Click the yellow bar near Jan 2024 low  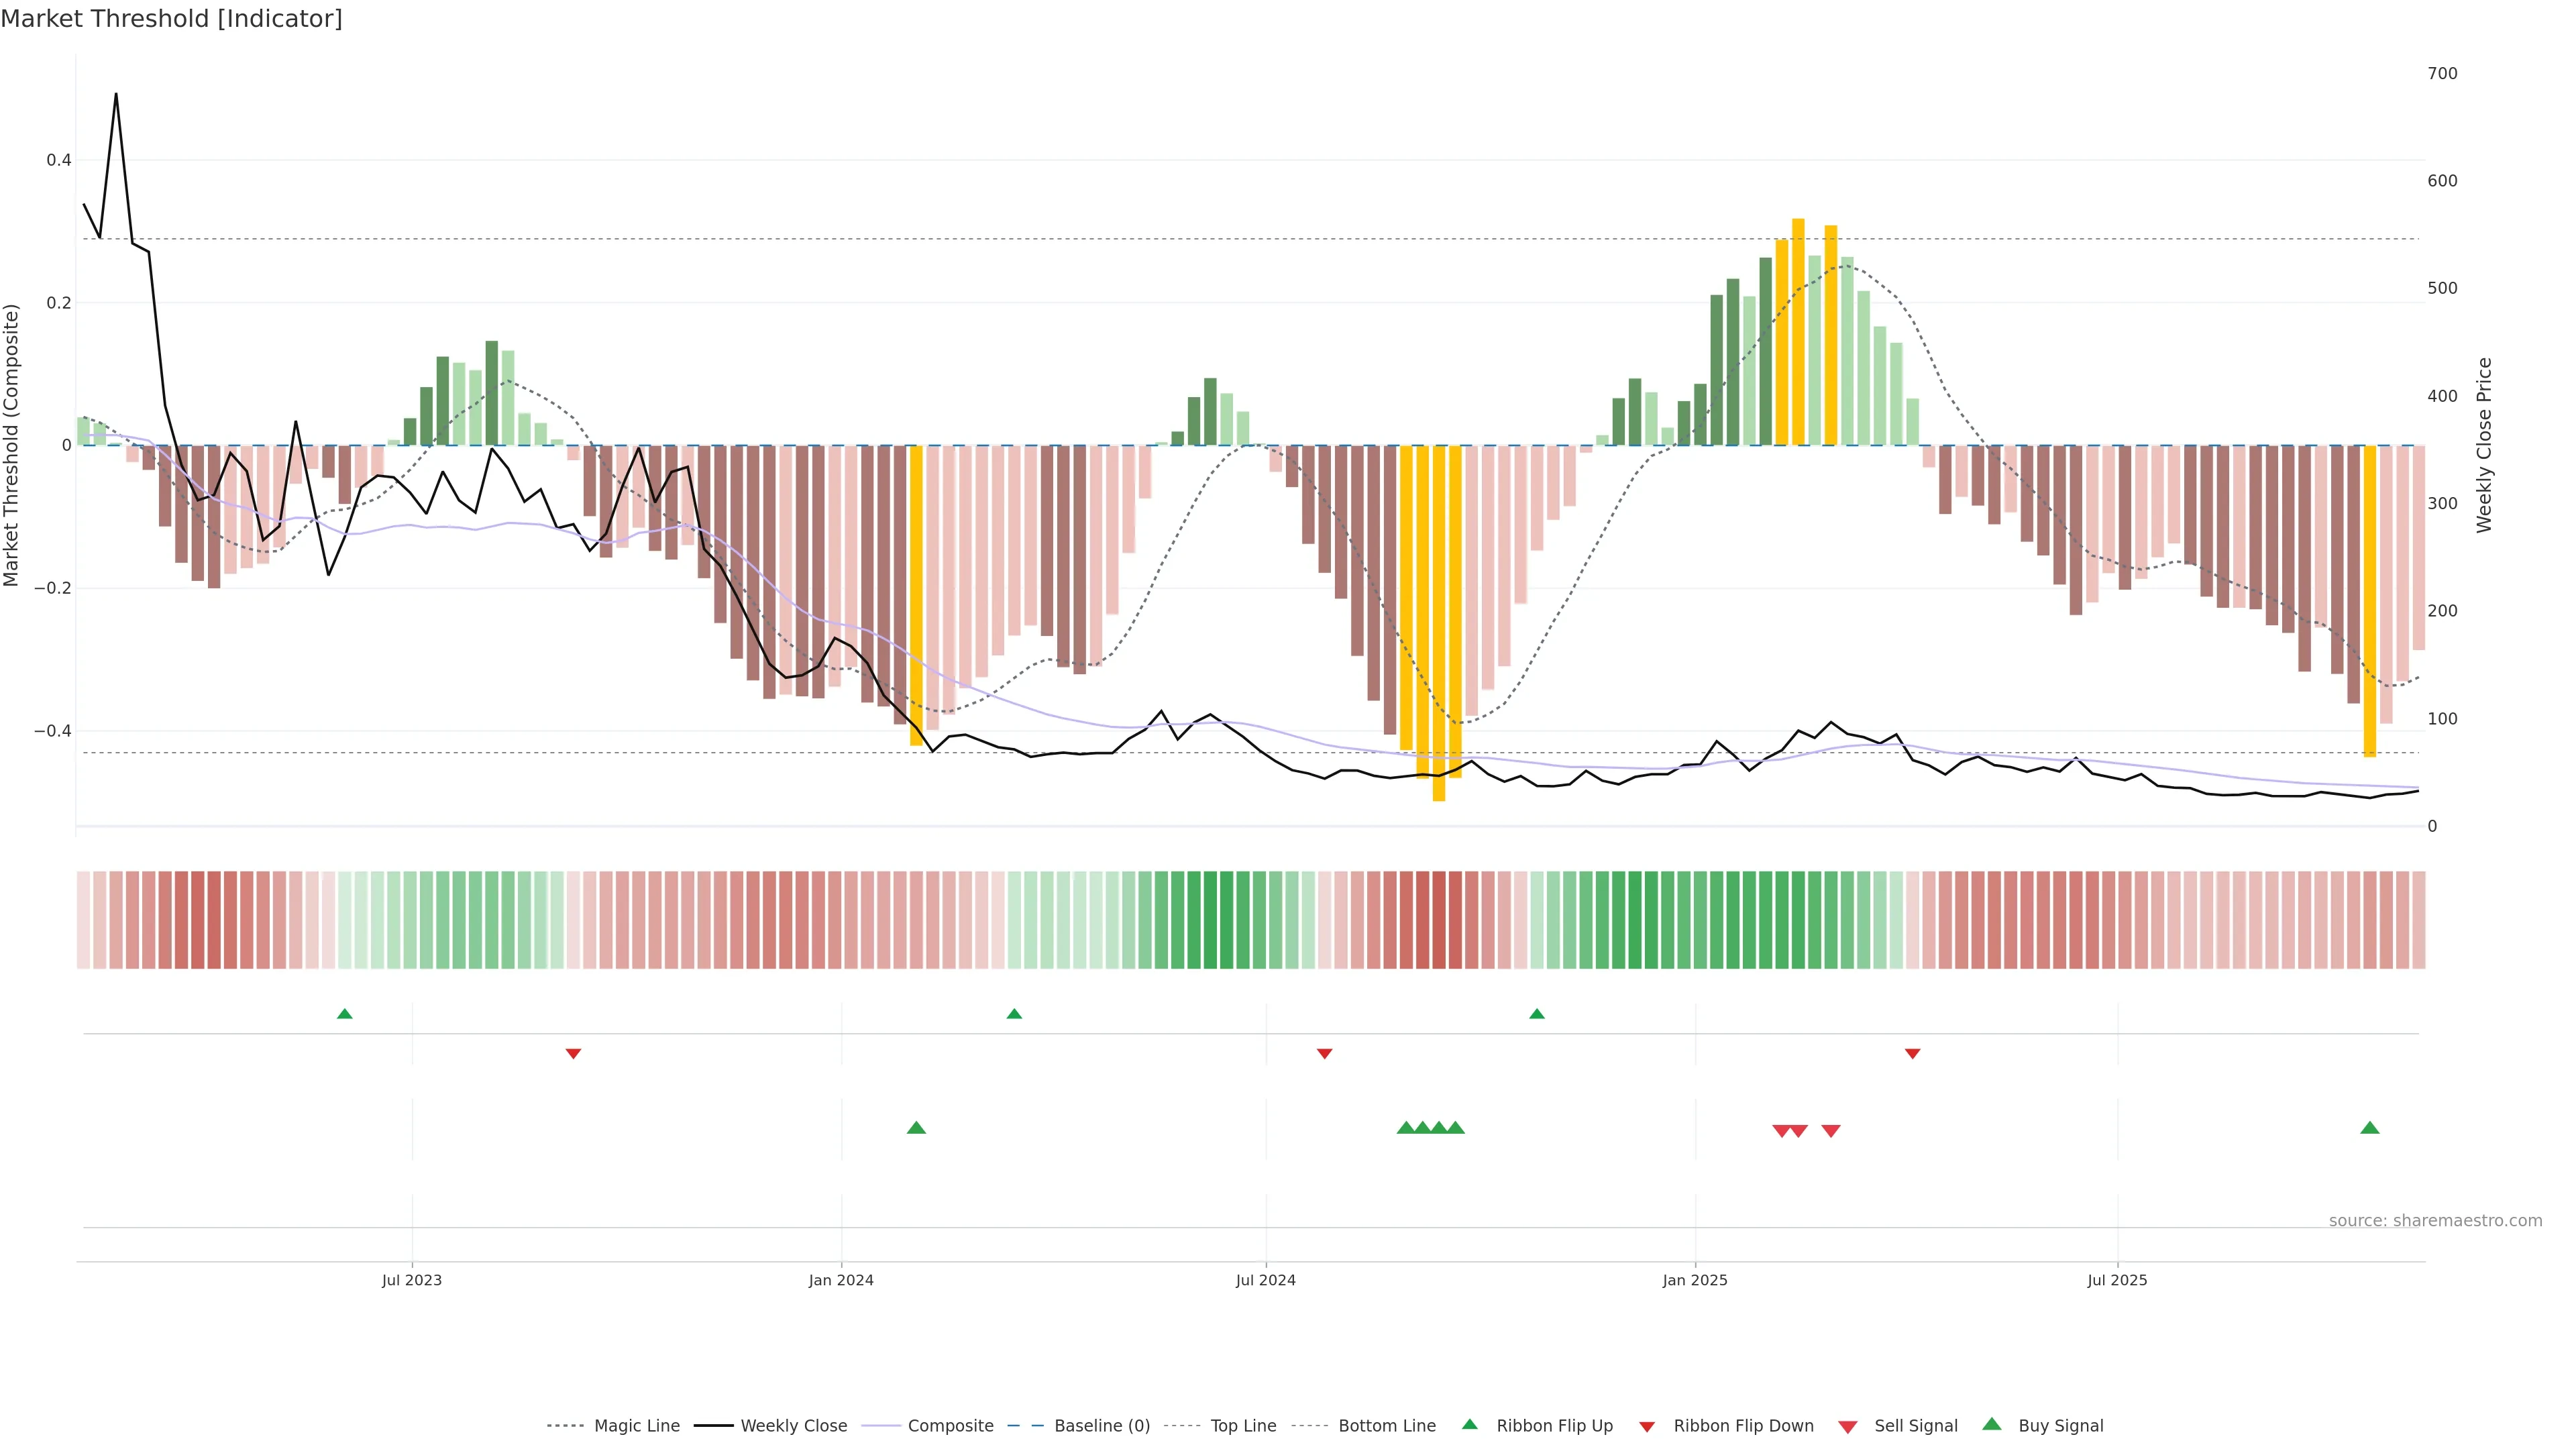(916, 595)
